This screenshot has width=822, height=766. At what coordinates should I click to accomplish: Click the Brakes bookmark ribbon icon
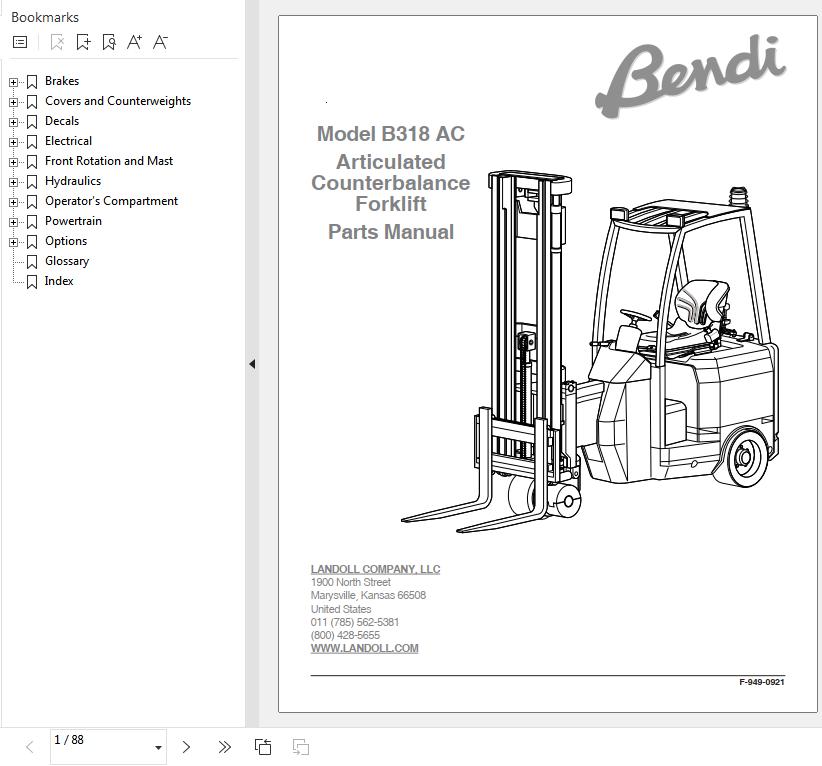[32, 82]
